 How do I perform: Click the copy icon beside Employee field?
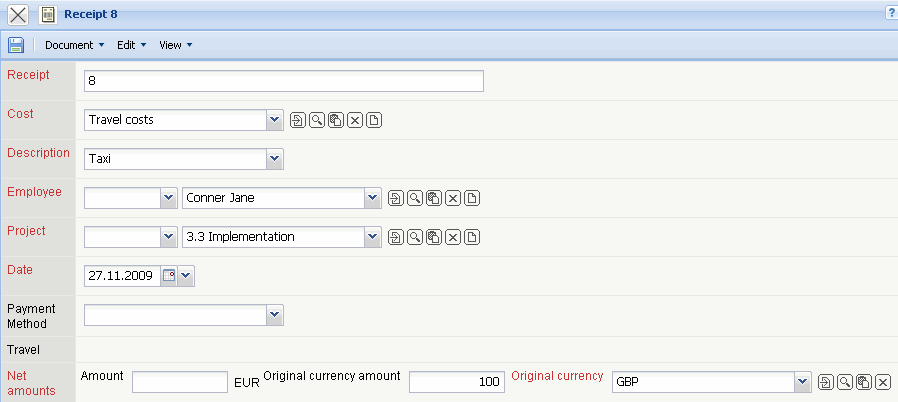tap(434, 198)
